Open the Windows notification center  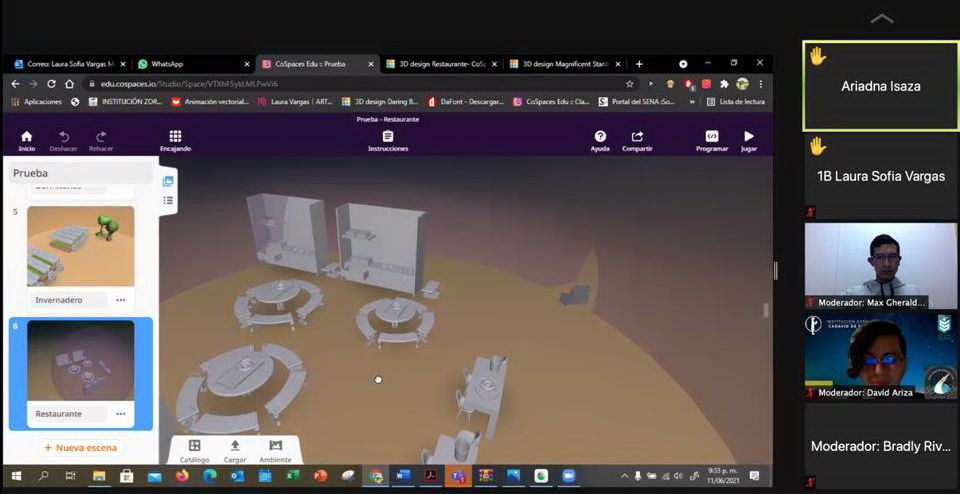coord(754,476)
